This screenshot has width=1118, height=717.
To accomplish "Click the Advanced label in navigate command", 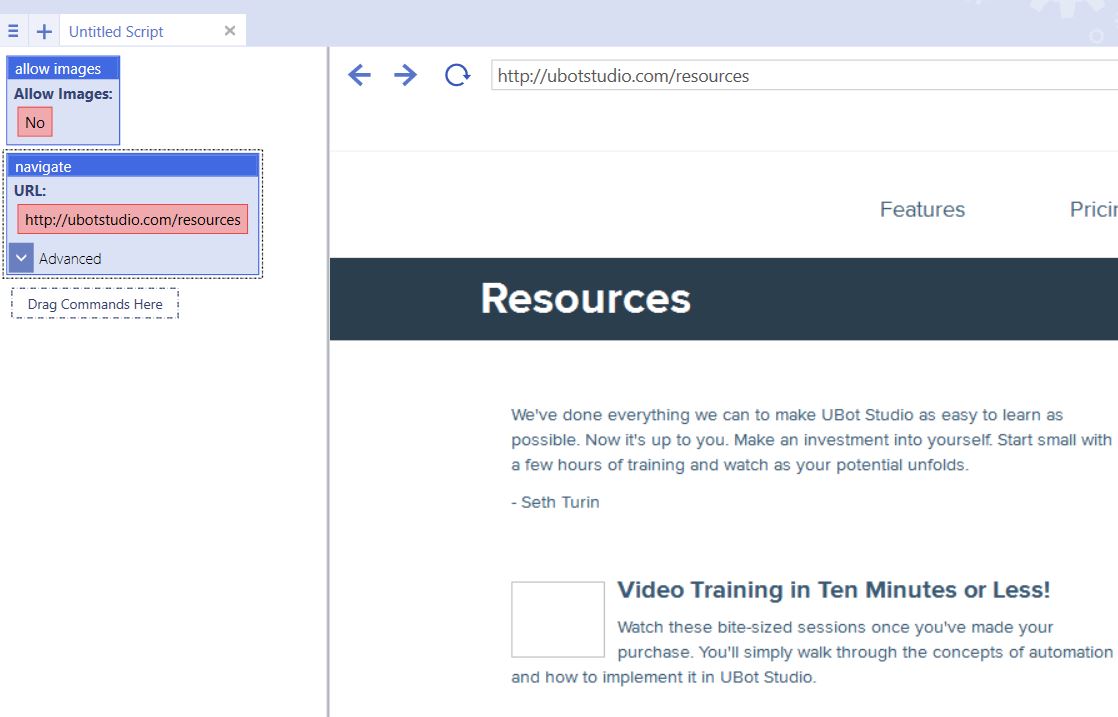I will pos(70,259).
